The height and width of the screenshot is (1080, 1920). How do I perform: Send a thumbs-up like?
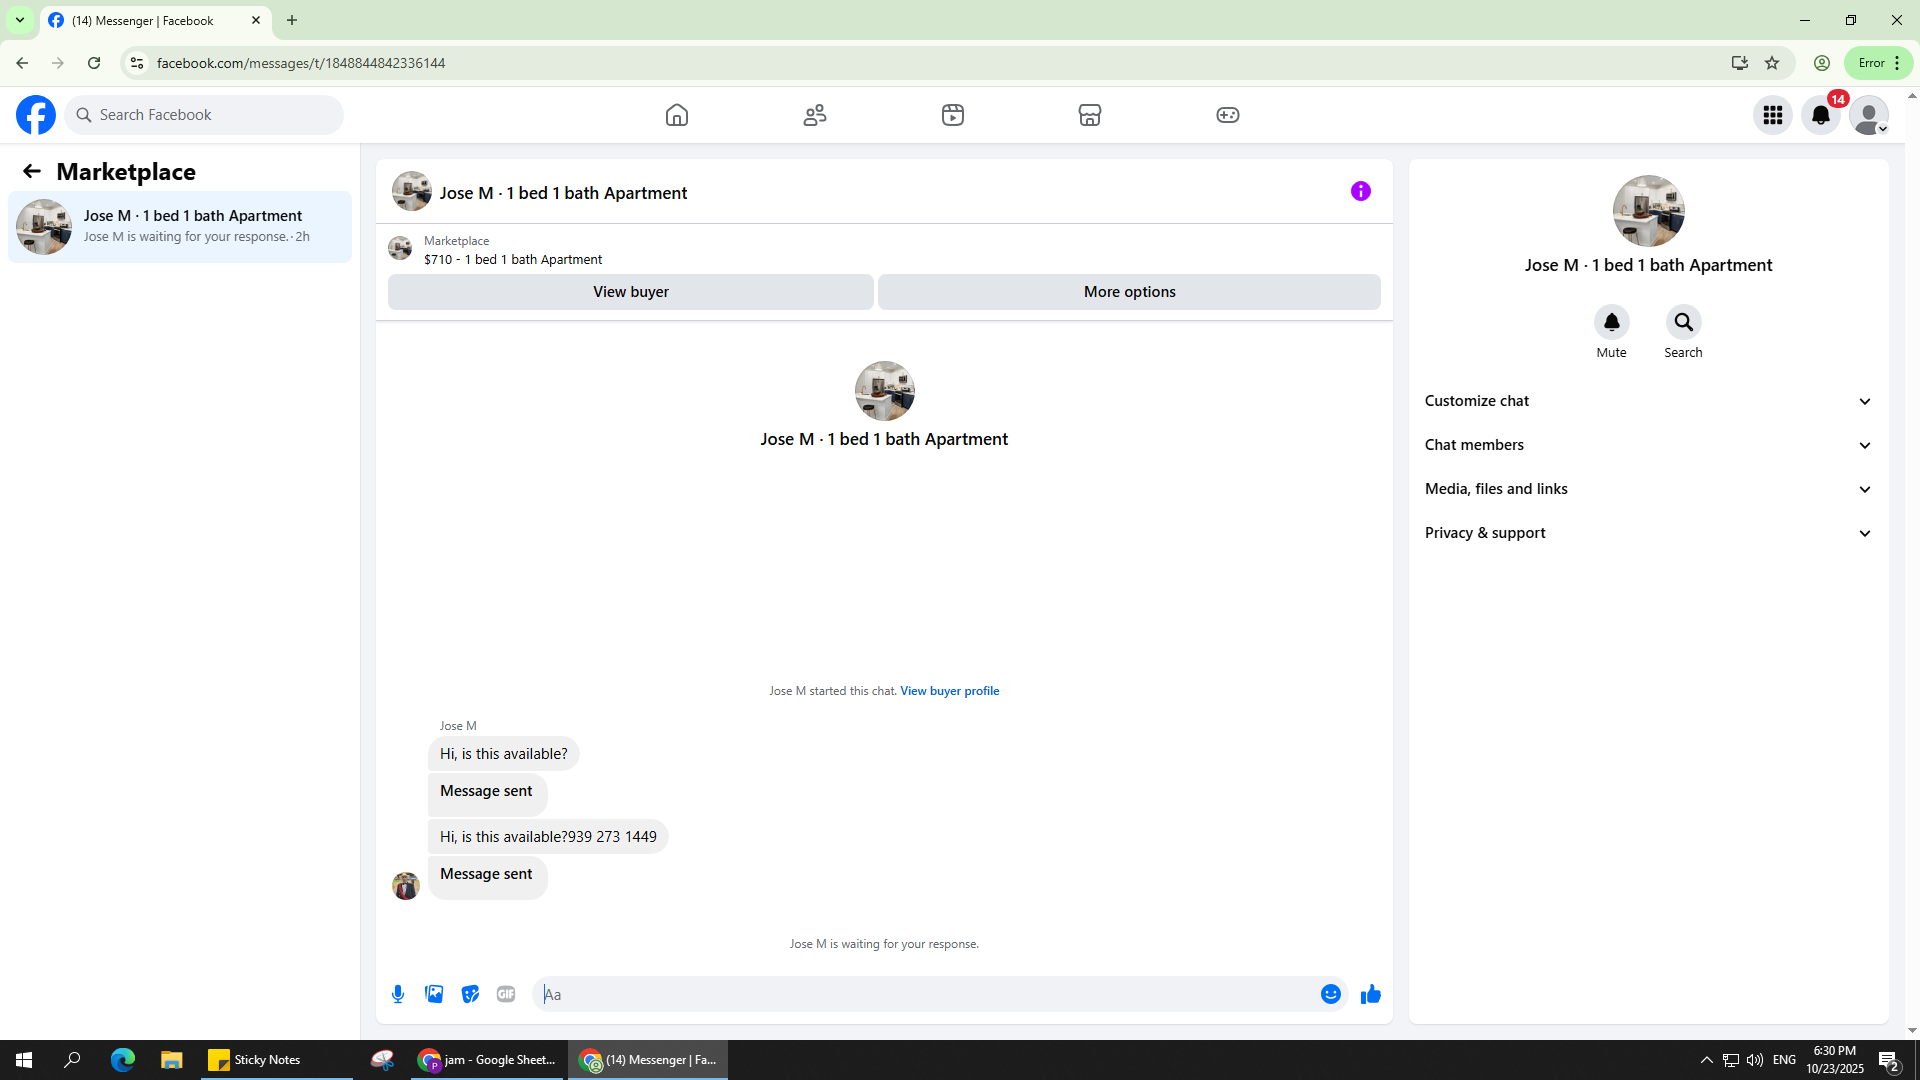coord(1370,994)
